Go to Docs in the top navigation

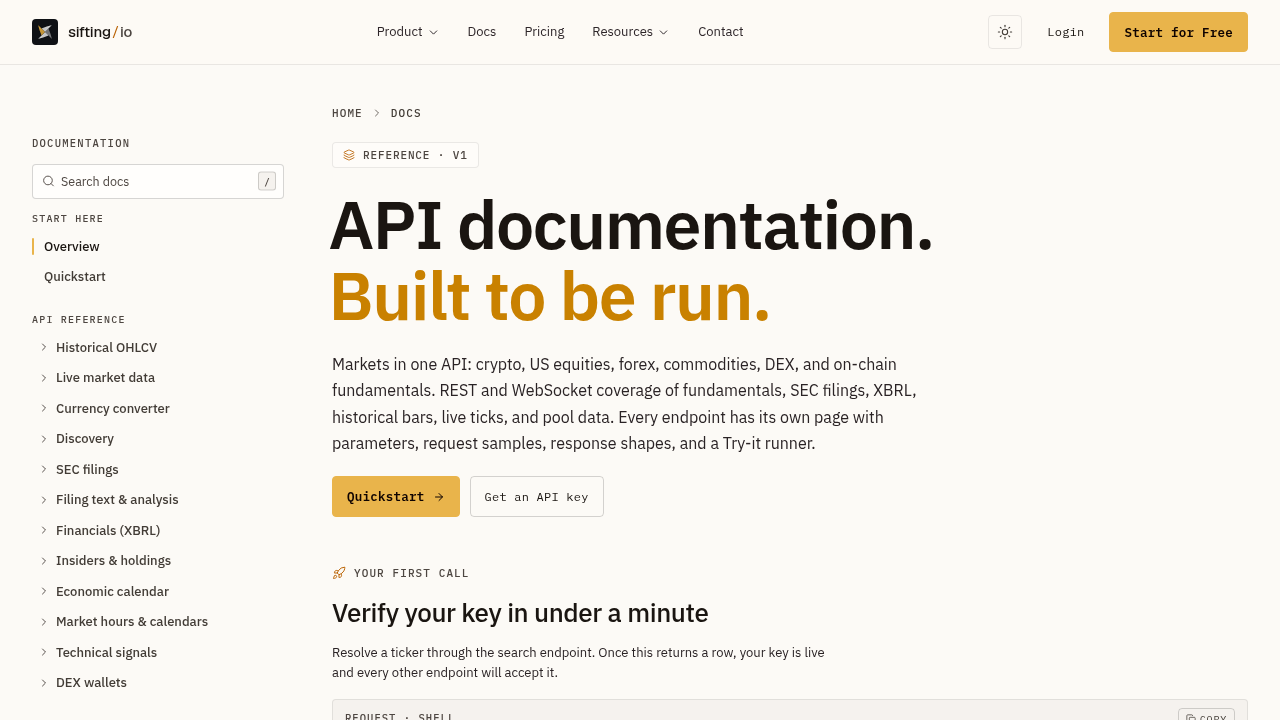[482, 32]
